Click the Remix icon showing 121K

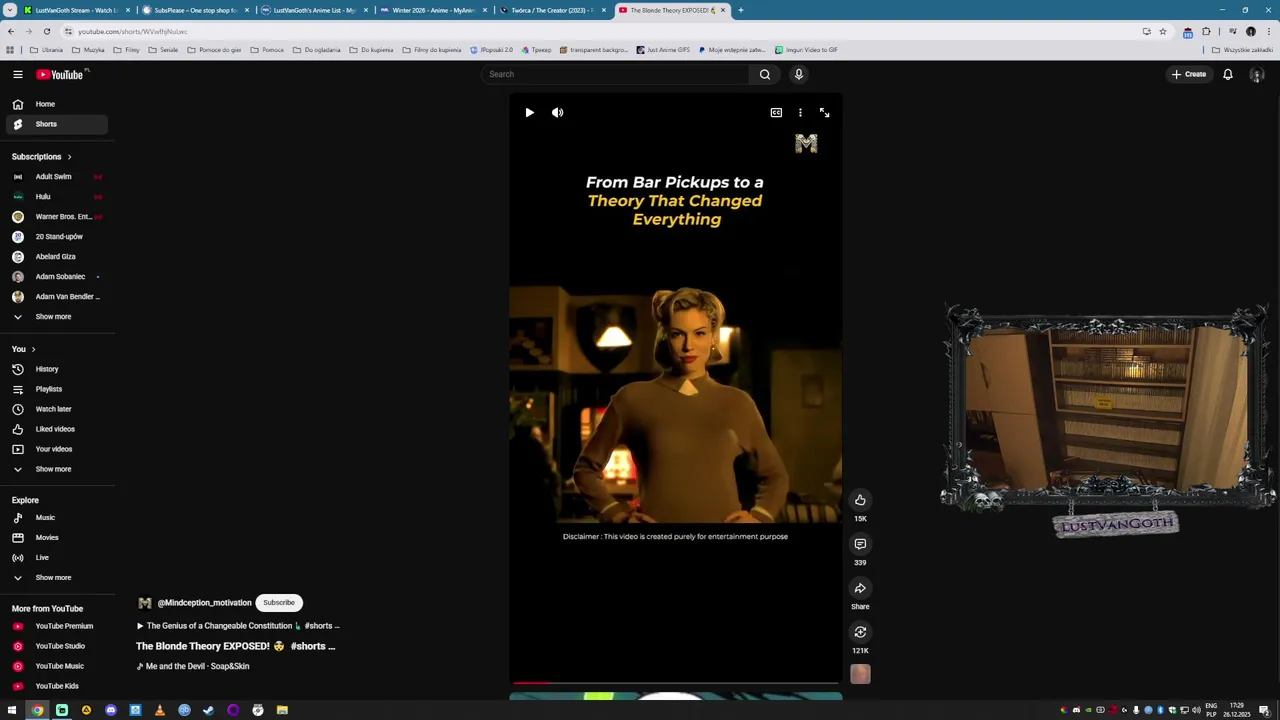click(x=860, y=632)
